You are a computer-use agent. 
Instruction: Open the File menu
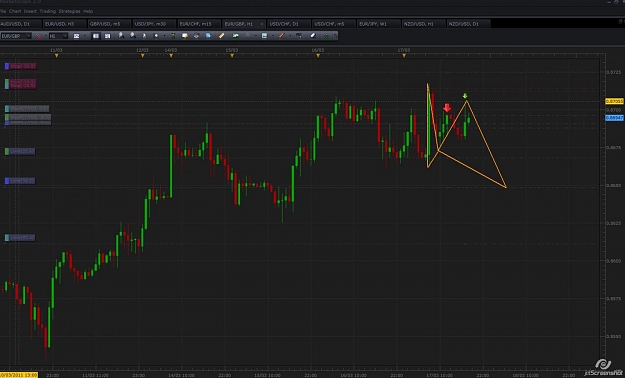pyautogui.click(x=3, y=11)
